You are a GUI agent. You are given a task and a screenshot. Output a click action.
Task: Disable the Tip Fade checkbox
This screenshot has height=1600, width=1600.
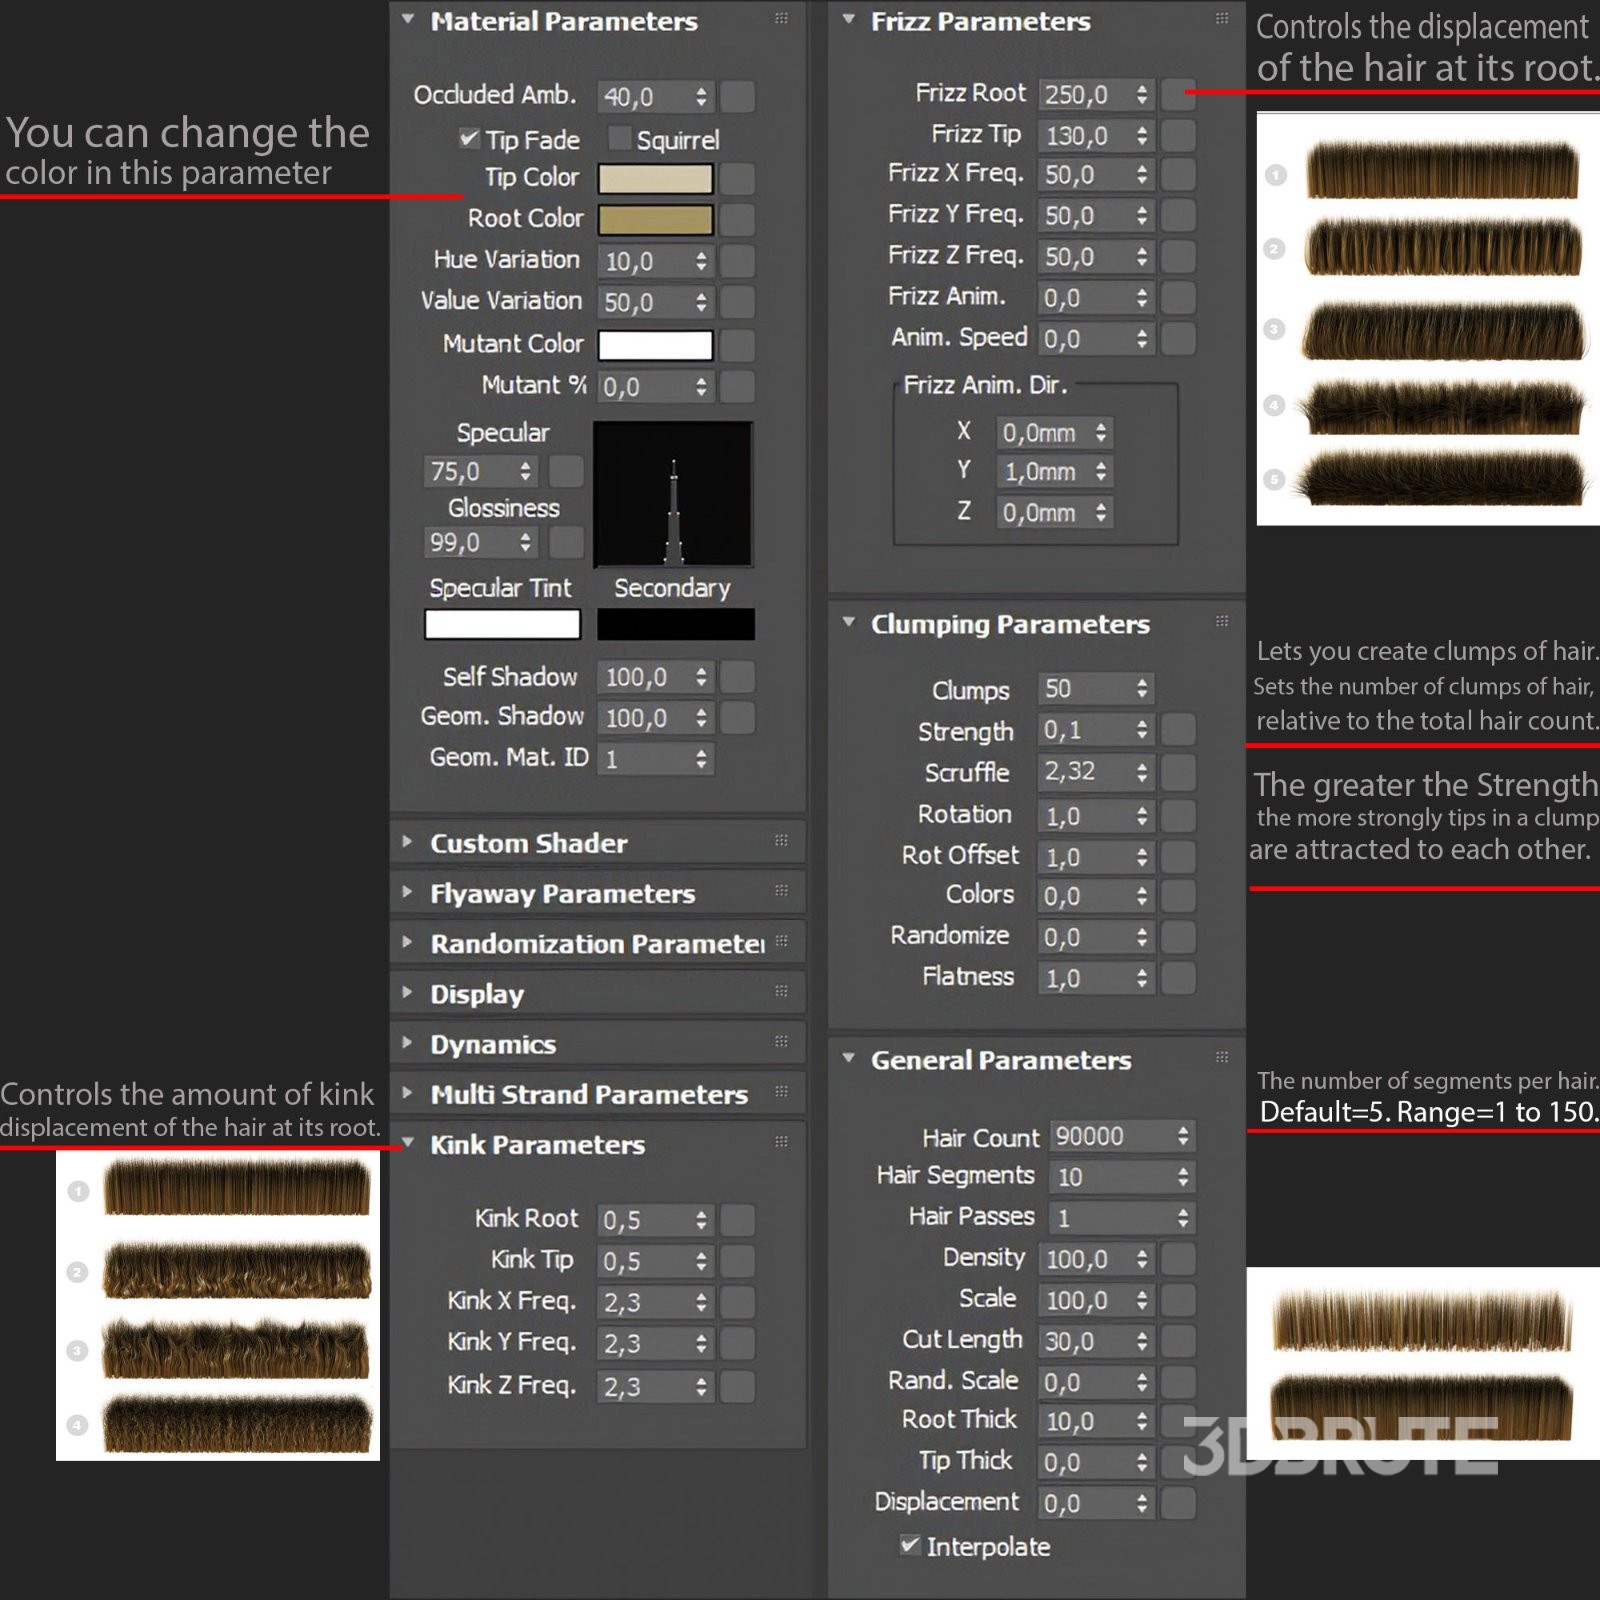(x=468, y=139)
